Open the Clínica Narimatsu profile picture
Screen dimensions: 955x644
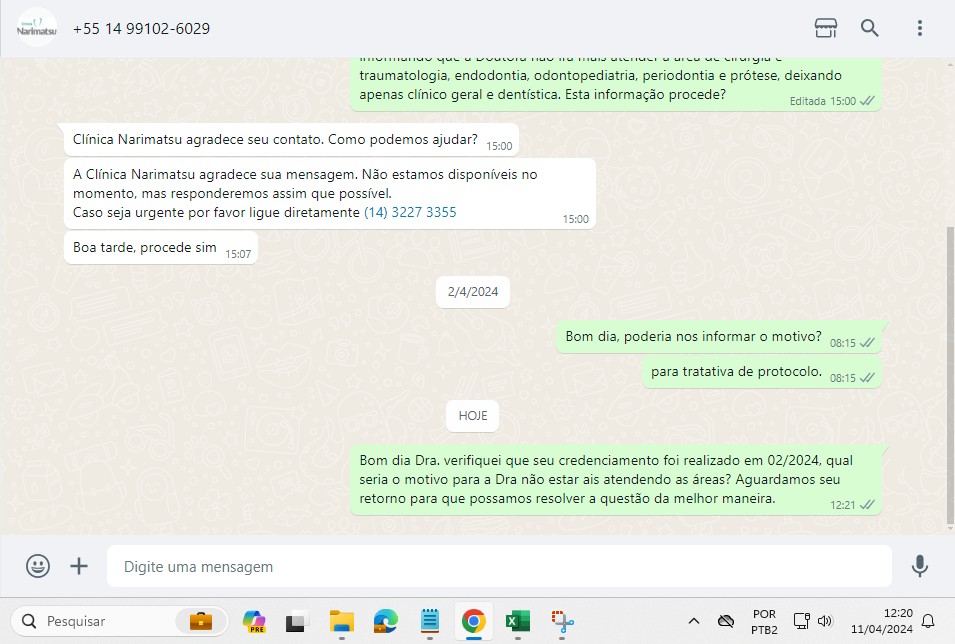pos(37,28)
